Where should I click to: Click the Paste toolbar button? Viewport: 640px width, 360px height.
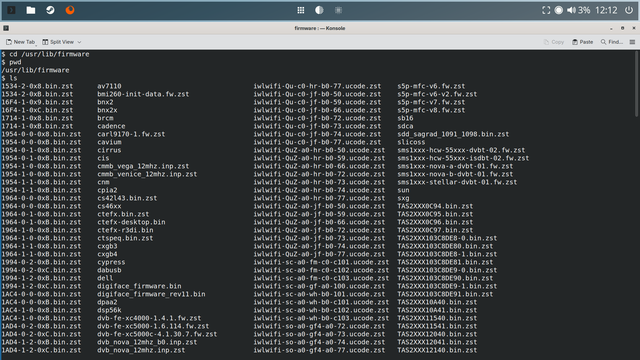[x=582, y=42]
